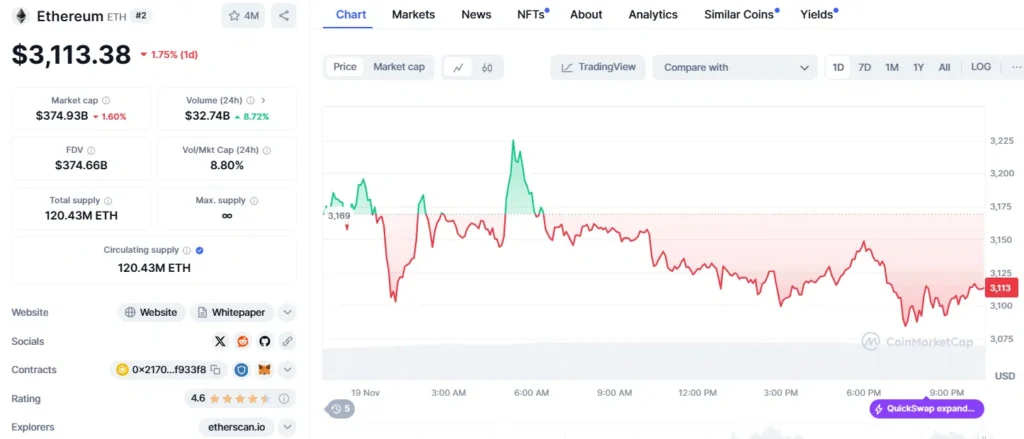
Task: Select the 7D time range
Action: click(x=865, y=67)
